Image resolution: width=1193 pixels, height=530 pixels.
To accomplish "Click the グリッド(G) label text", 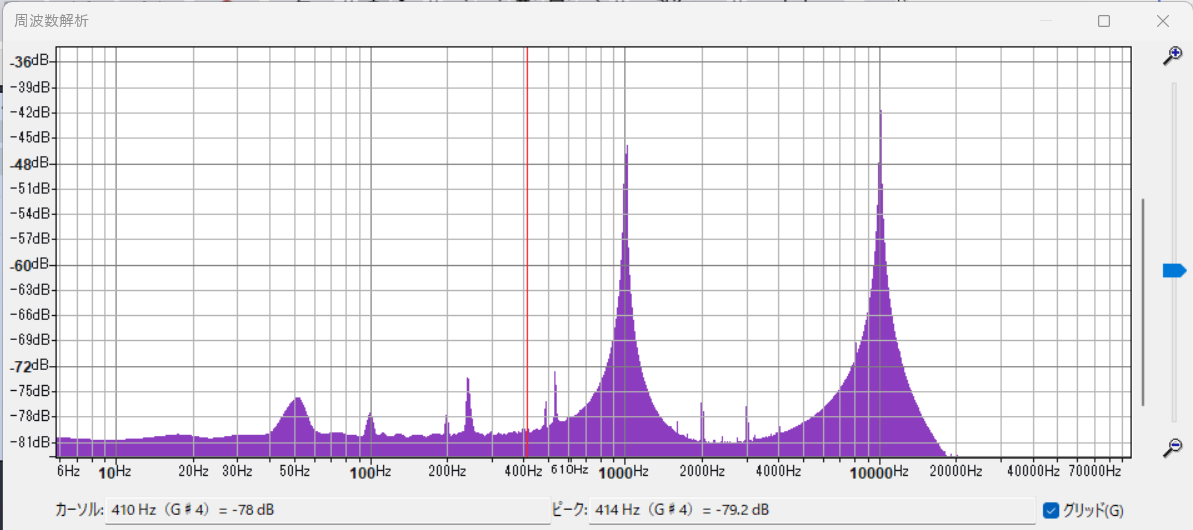I will 1099,510.
